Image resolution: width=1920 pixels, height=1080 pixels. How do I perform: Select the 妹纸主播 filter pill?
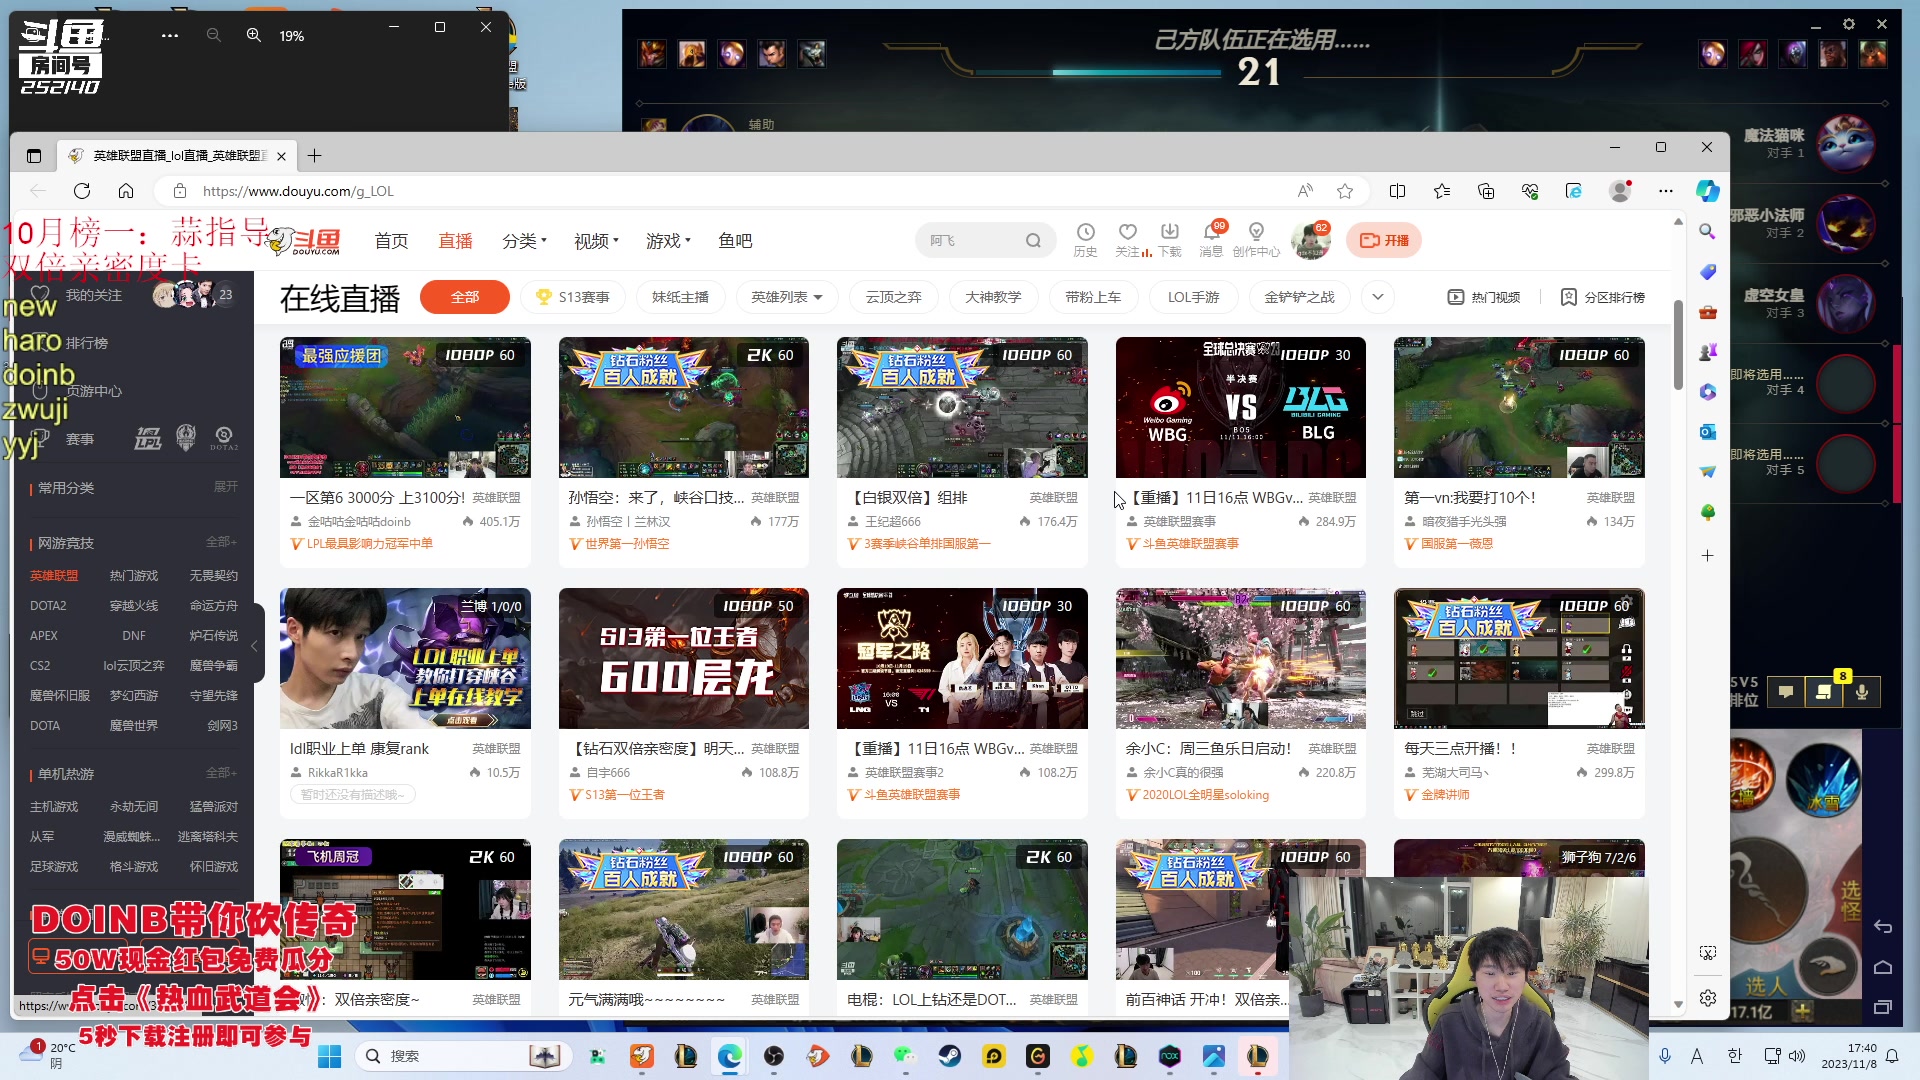click(x=680, y=297)
